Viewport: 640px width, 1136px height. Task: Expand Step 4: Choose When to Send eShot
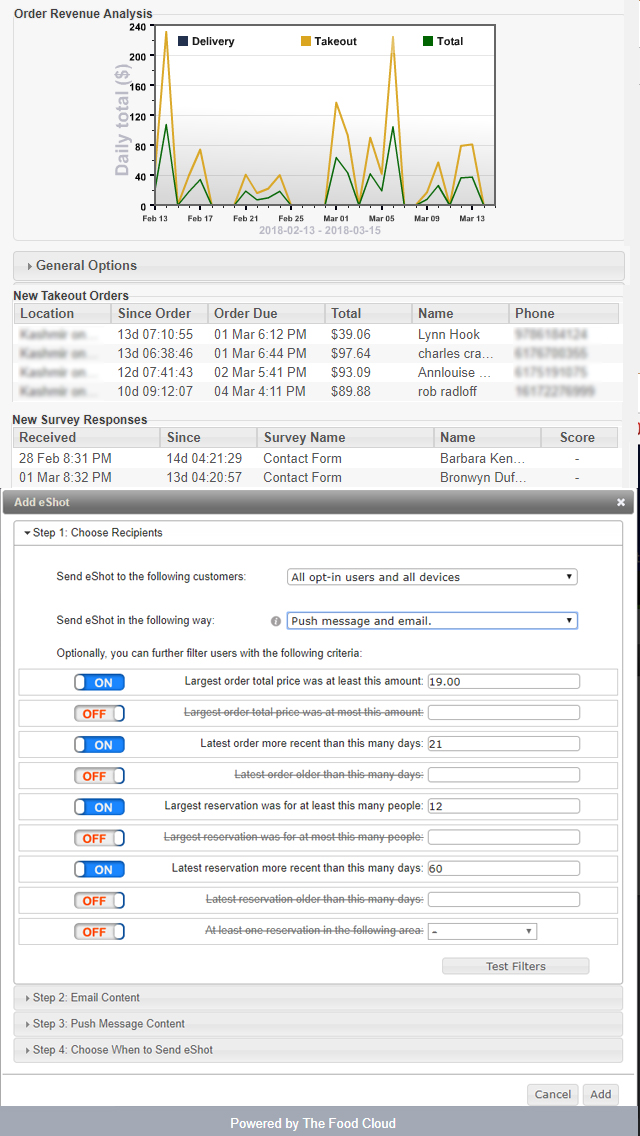tap(122, 1050)
